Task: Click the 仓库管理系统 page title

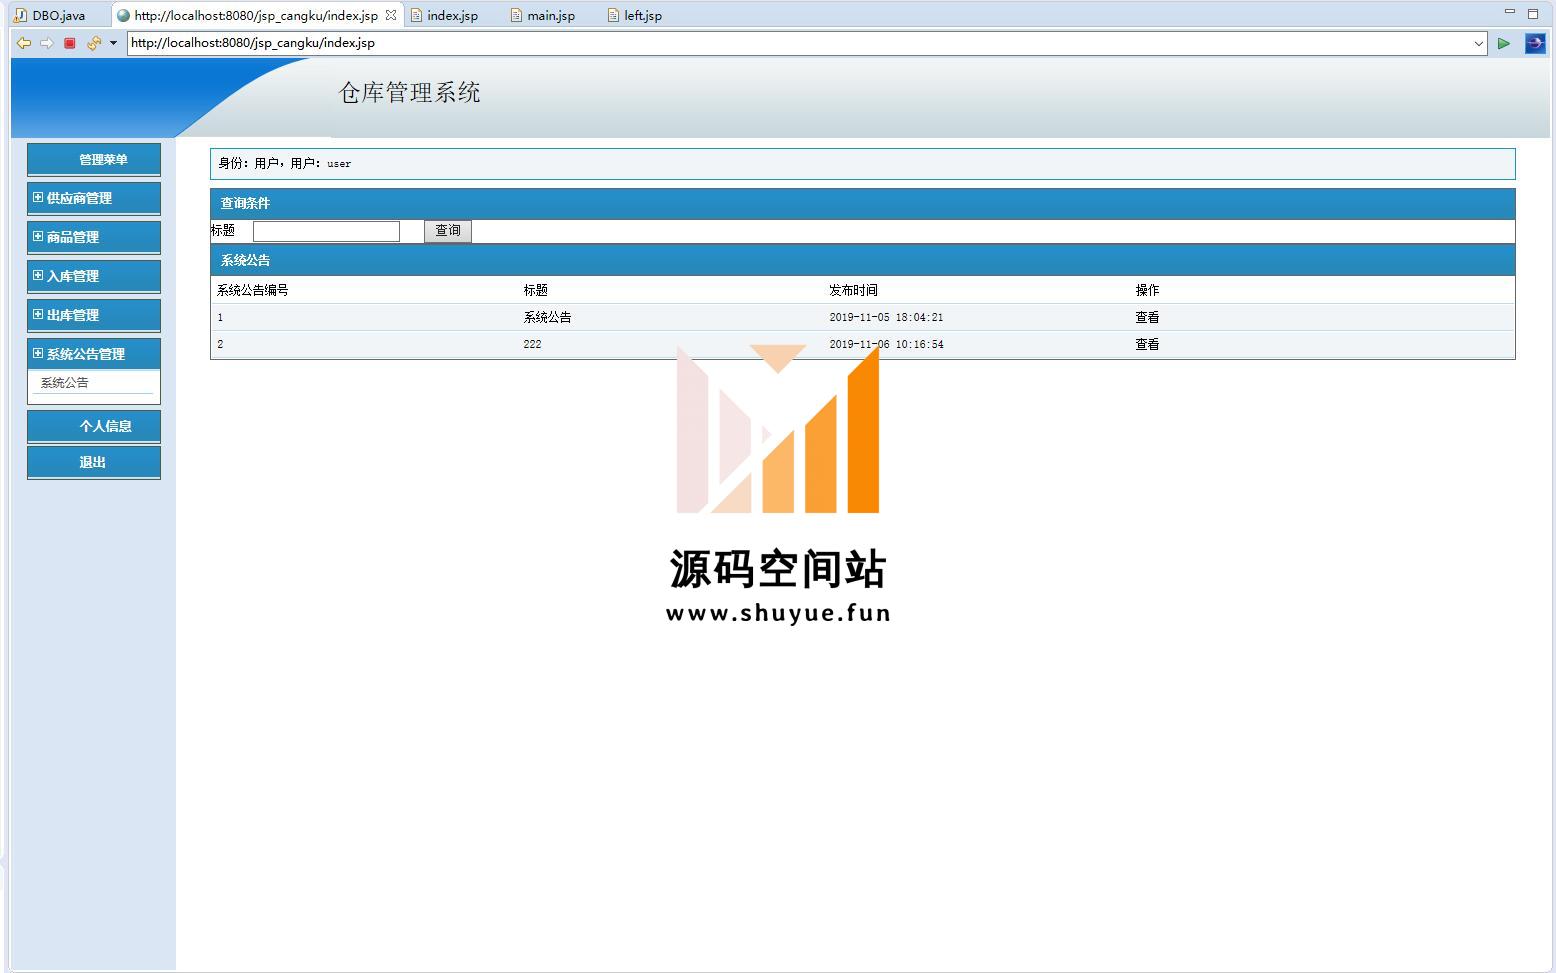Action: [409, 93]
